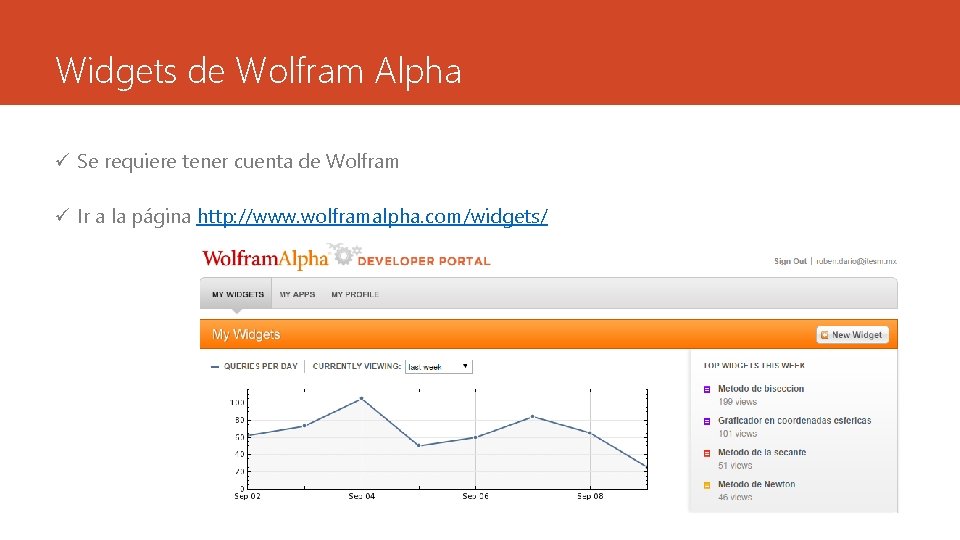Viewport: 960px width, 540px height.
Task: Open the Metodo de la secante widget
Action: (762, 452)
